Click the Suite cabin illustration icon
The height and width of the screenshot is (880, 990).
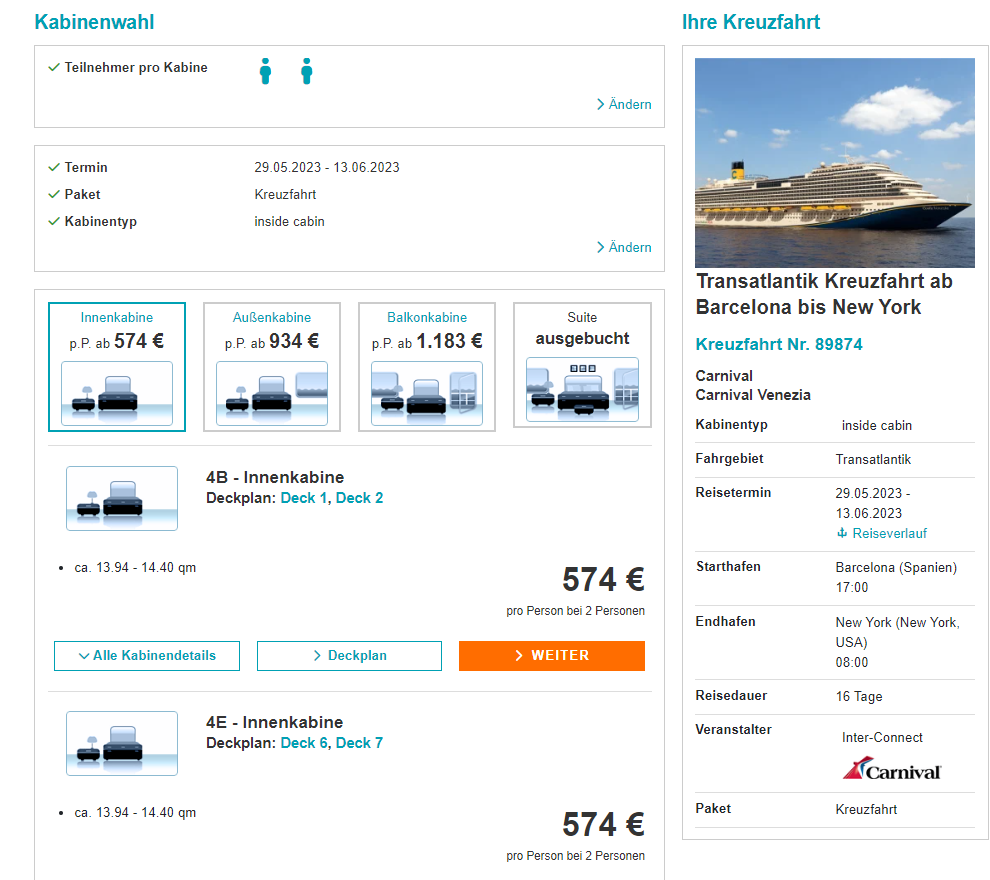point(582,389)
